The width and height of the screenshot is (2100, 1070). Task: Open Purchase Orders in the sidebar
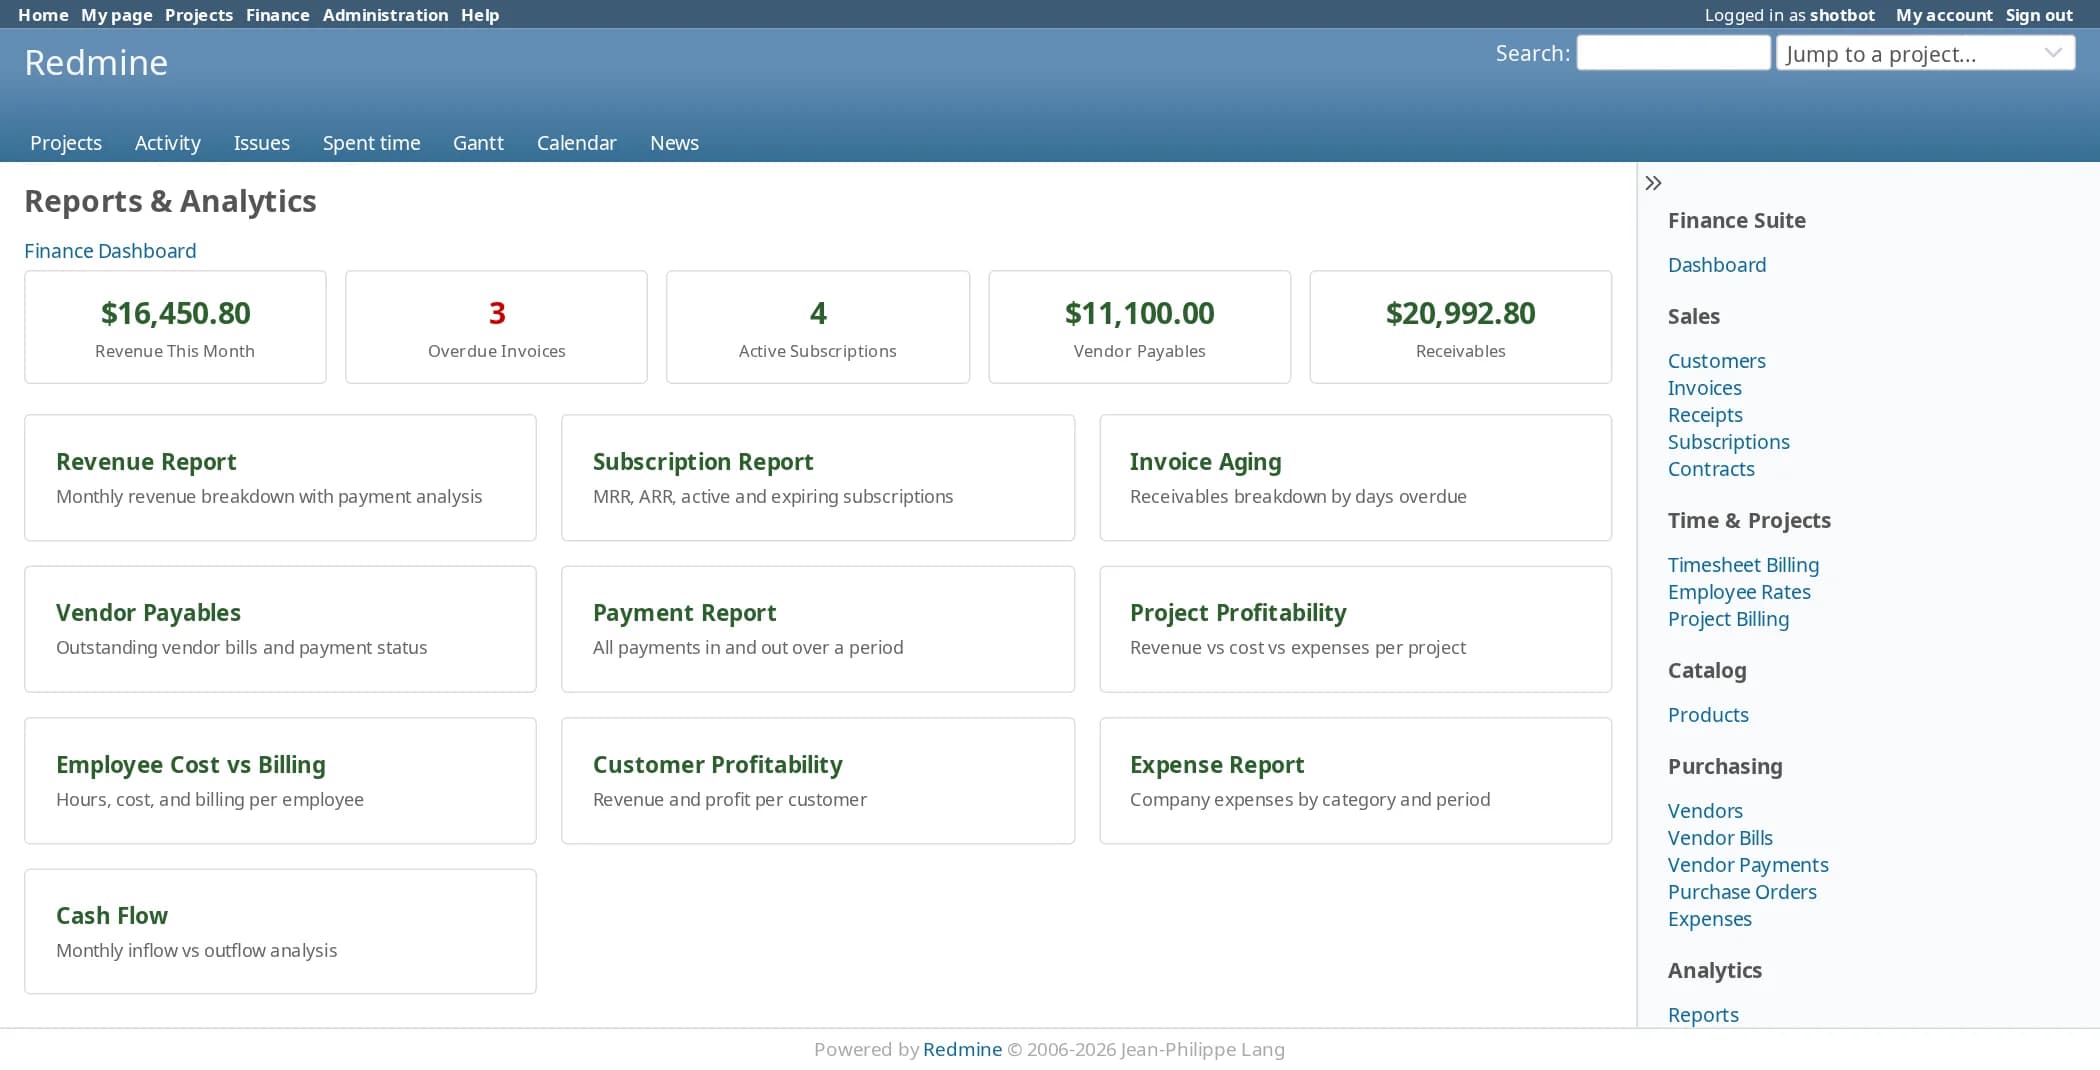coord(1742,892)
